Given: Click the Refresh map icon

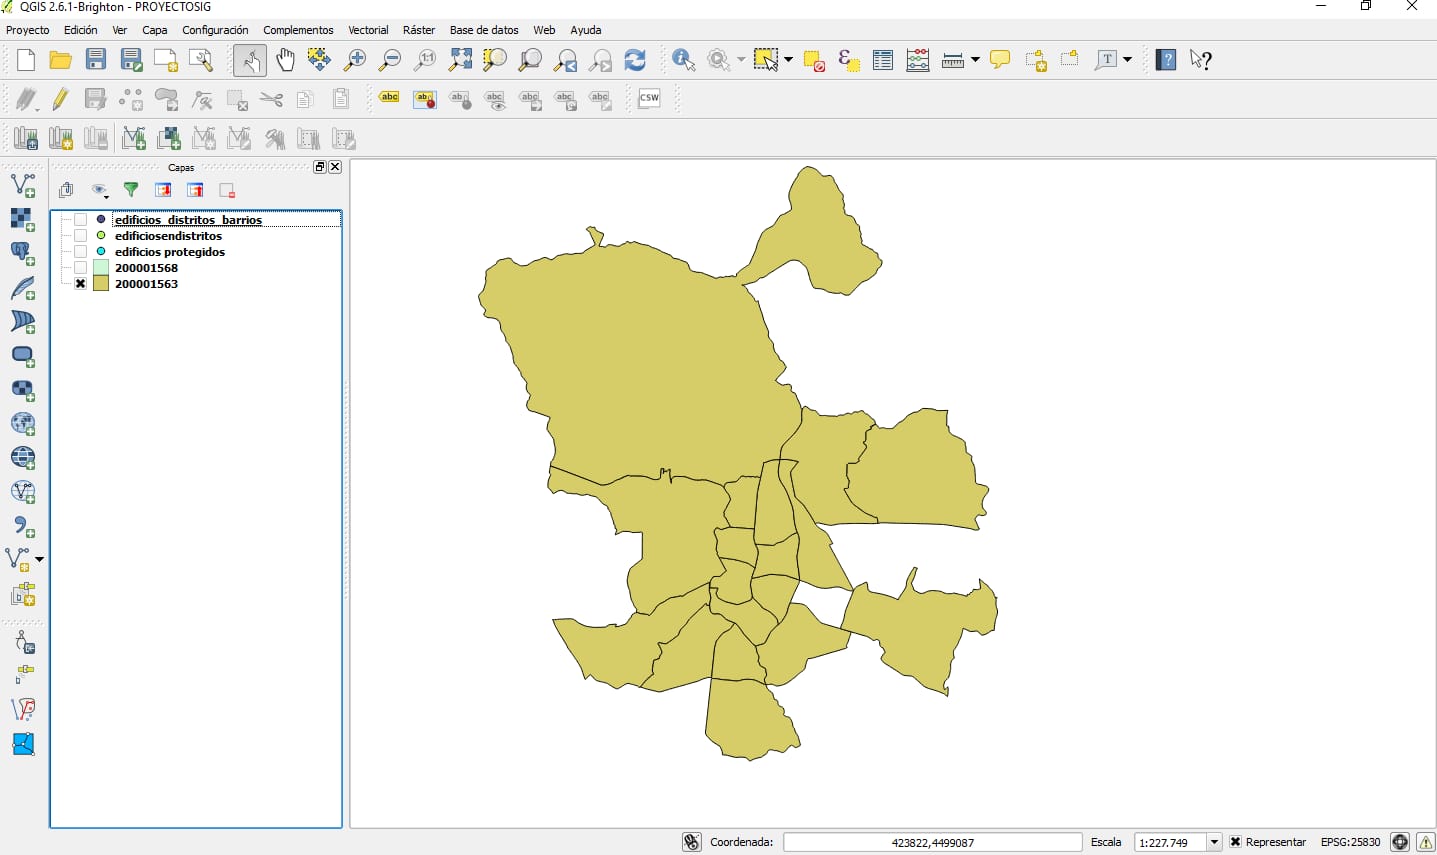Looking at the screenshot, I should click(x=635, y=60).
